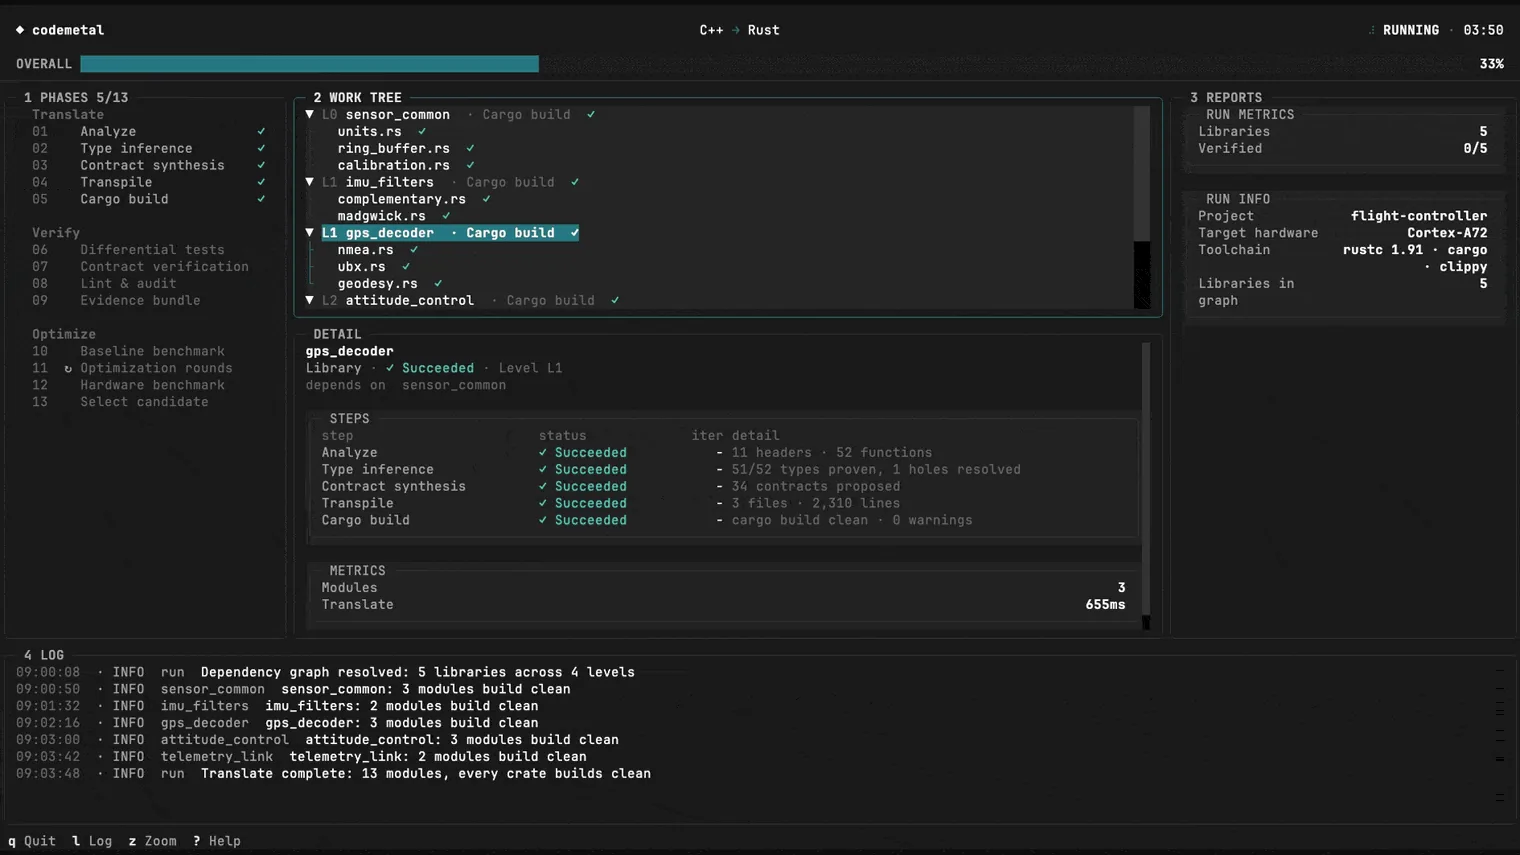Select the 2 WORK TREE panel header
This screenshot has height=855, width=1520.
tap(357, 98)
